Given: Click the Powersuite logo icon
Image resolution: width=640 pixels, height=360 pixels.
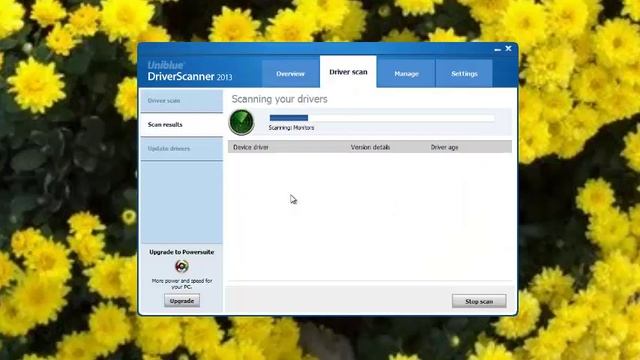Looking at the screenshot, I should pyautogui.click(x=182, y=266).
